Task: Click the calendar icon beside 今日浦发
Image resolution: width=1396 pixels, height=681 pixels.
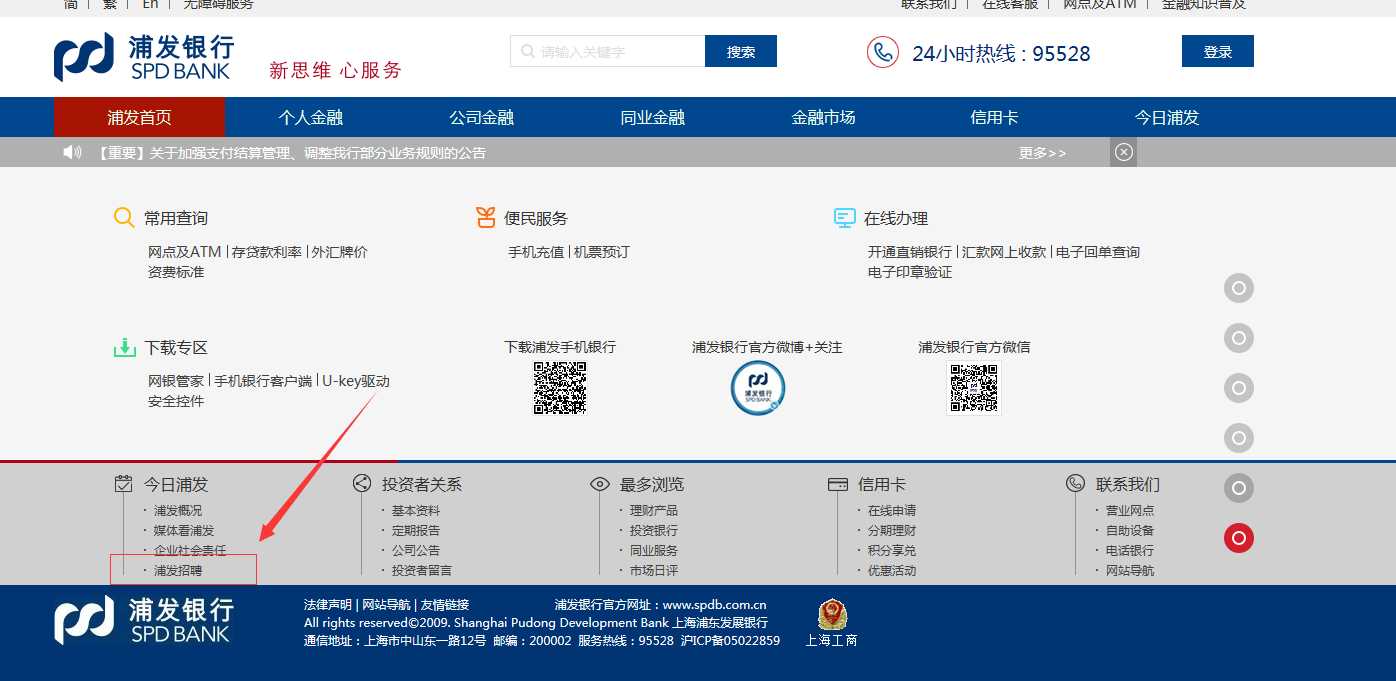Action: click(124, 484)
